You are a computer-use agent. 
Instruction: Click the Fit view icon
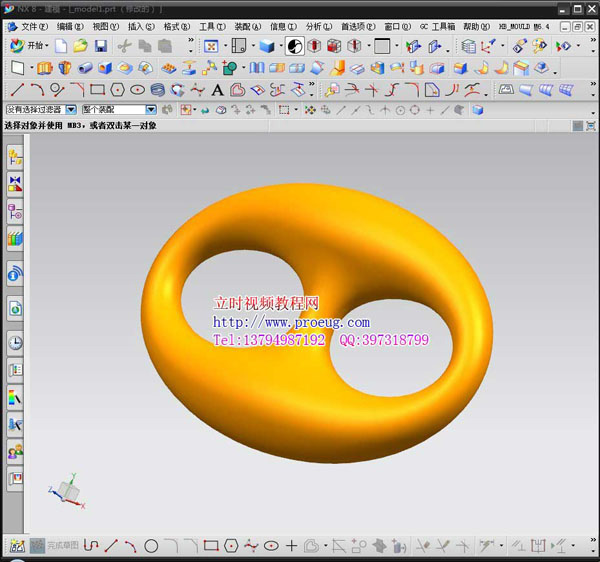point(211,46)
